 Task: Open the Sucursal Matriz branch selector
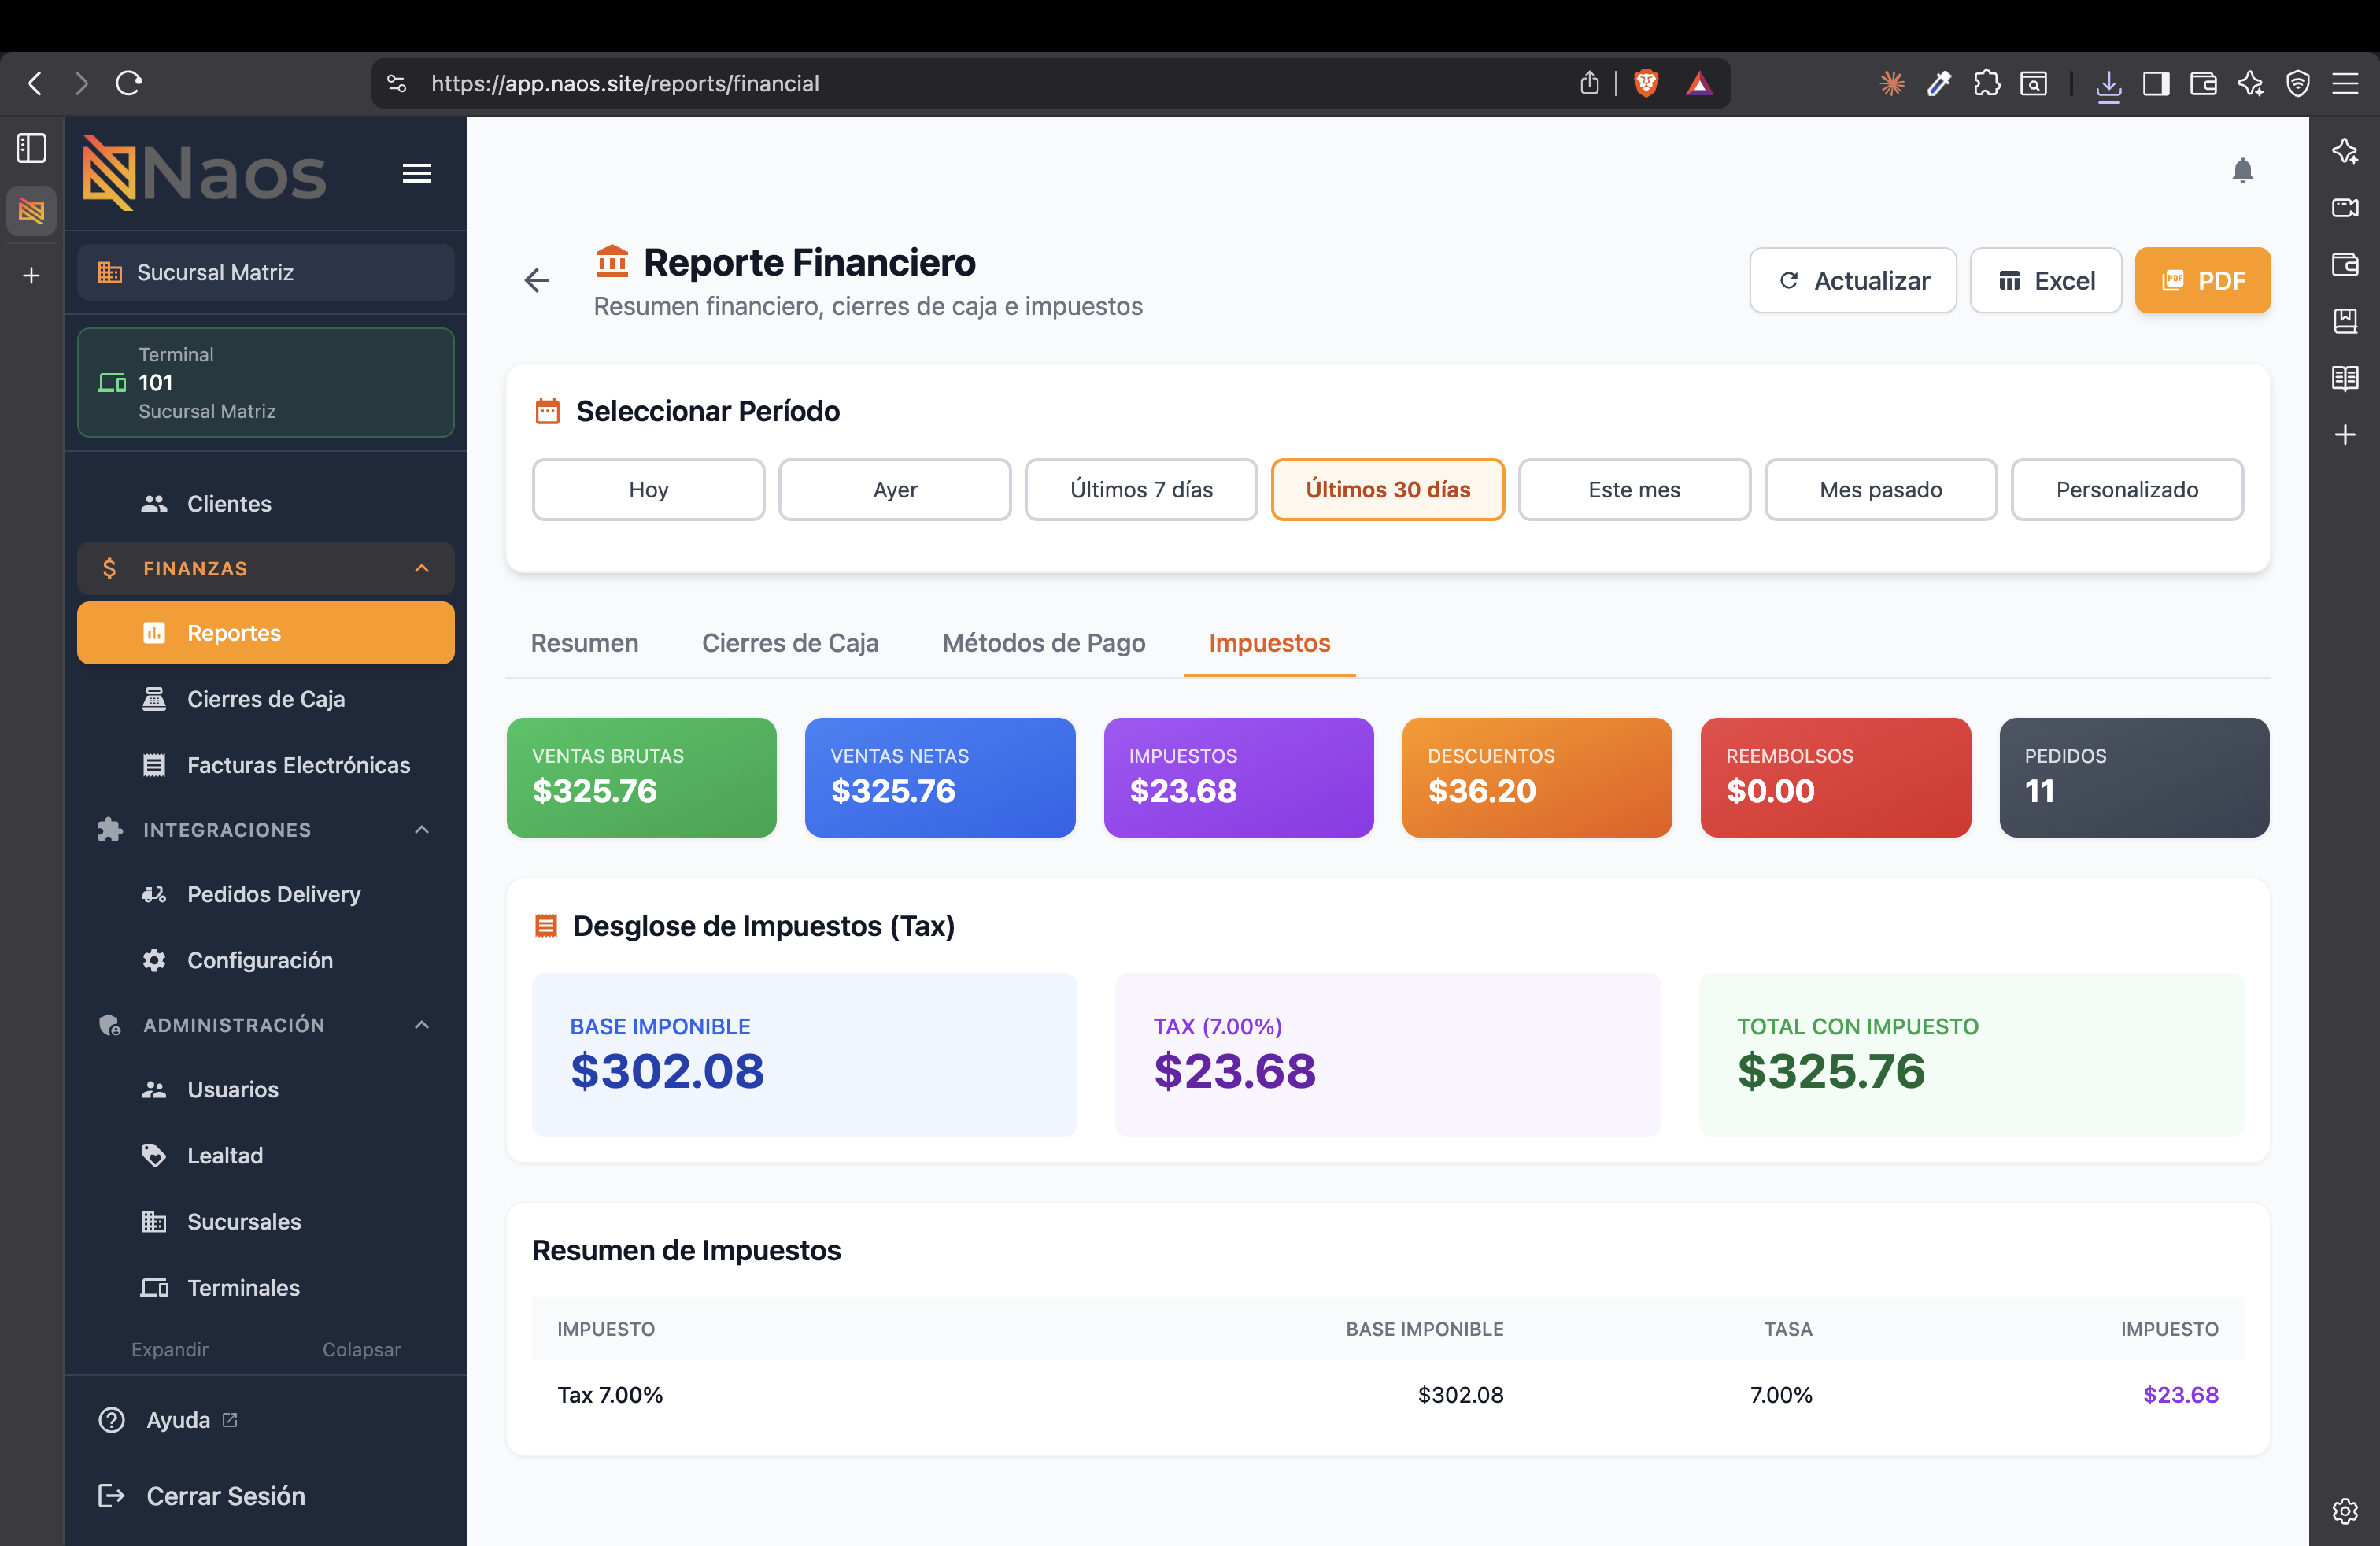[266, 273]
